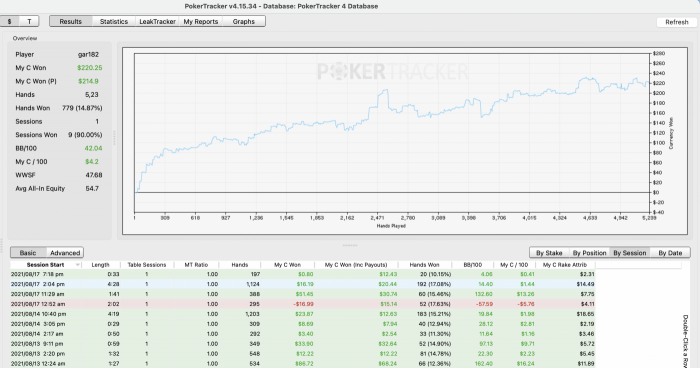Select session 2021/08/17 11:29 am
700x368 pixels.
(x=303, y=294)
